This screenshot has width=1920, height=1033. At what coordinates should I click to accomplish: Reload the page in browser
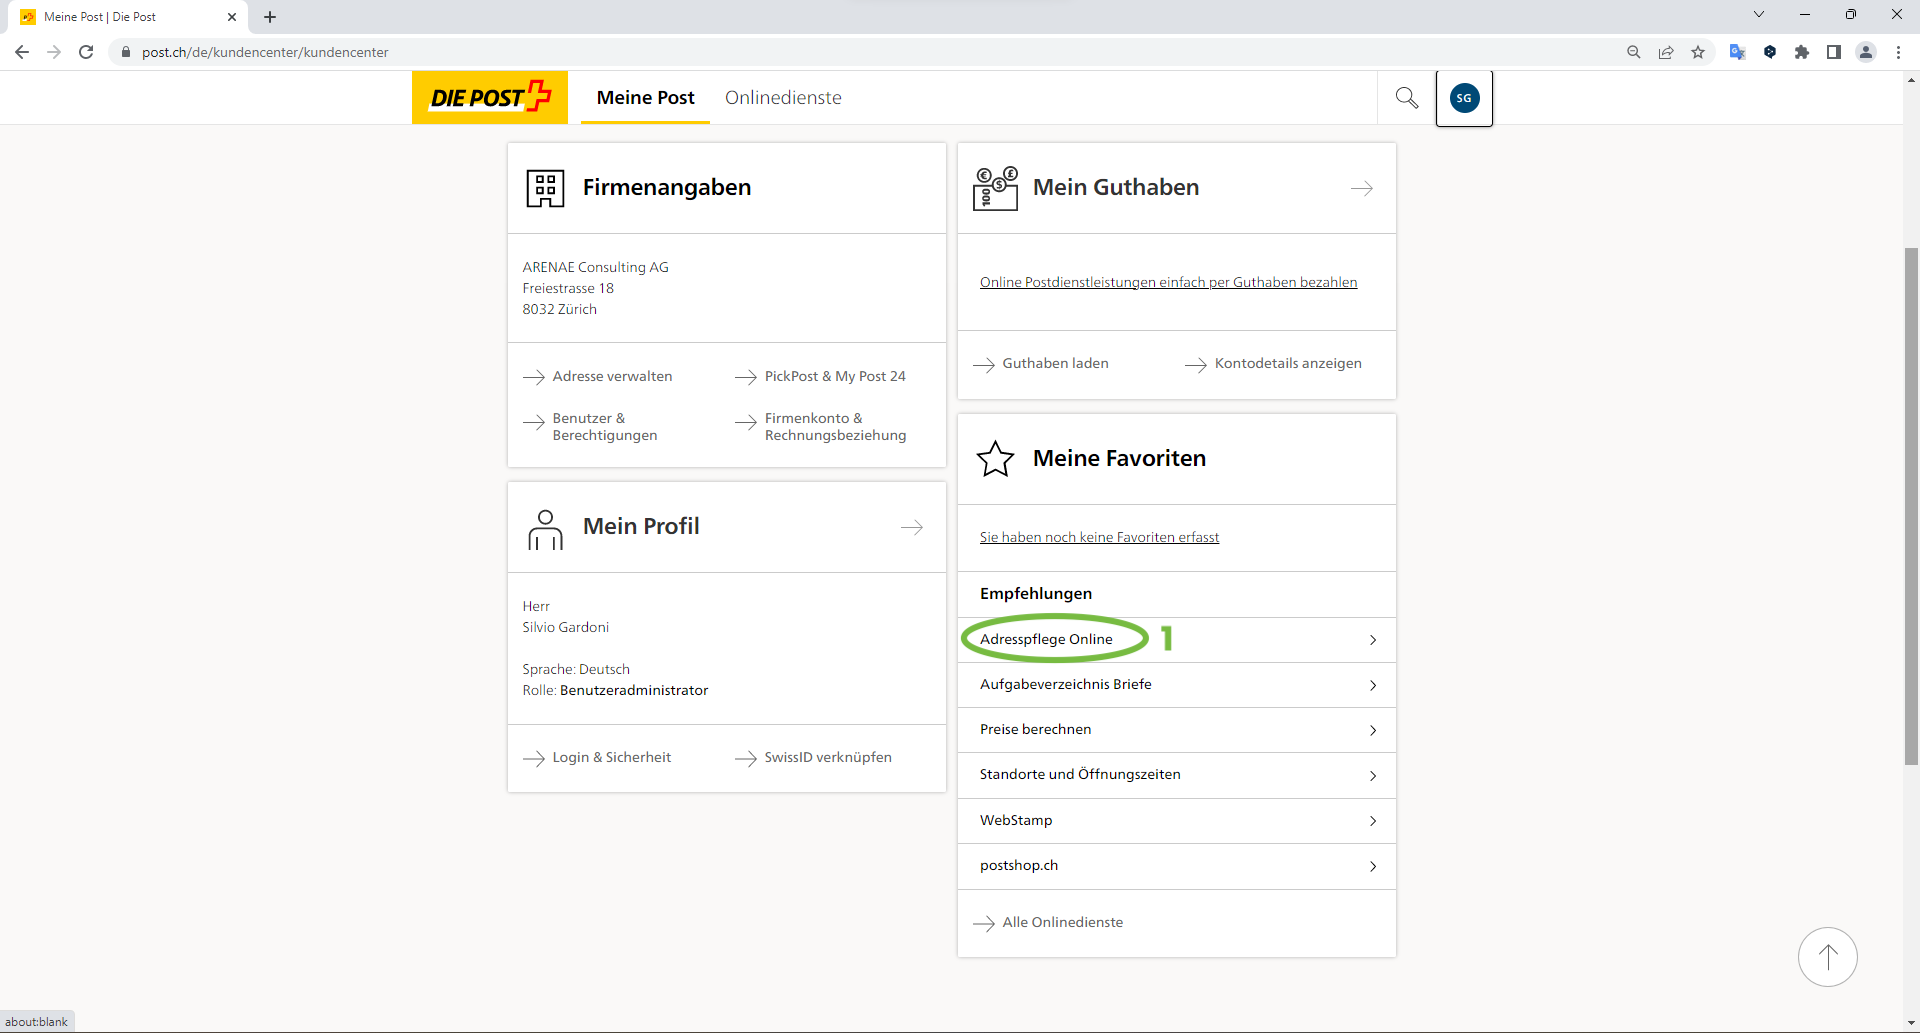point(86,52)
